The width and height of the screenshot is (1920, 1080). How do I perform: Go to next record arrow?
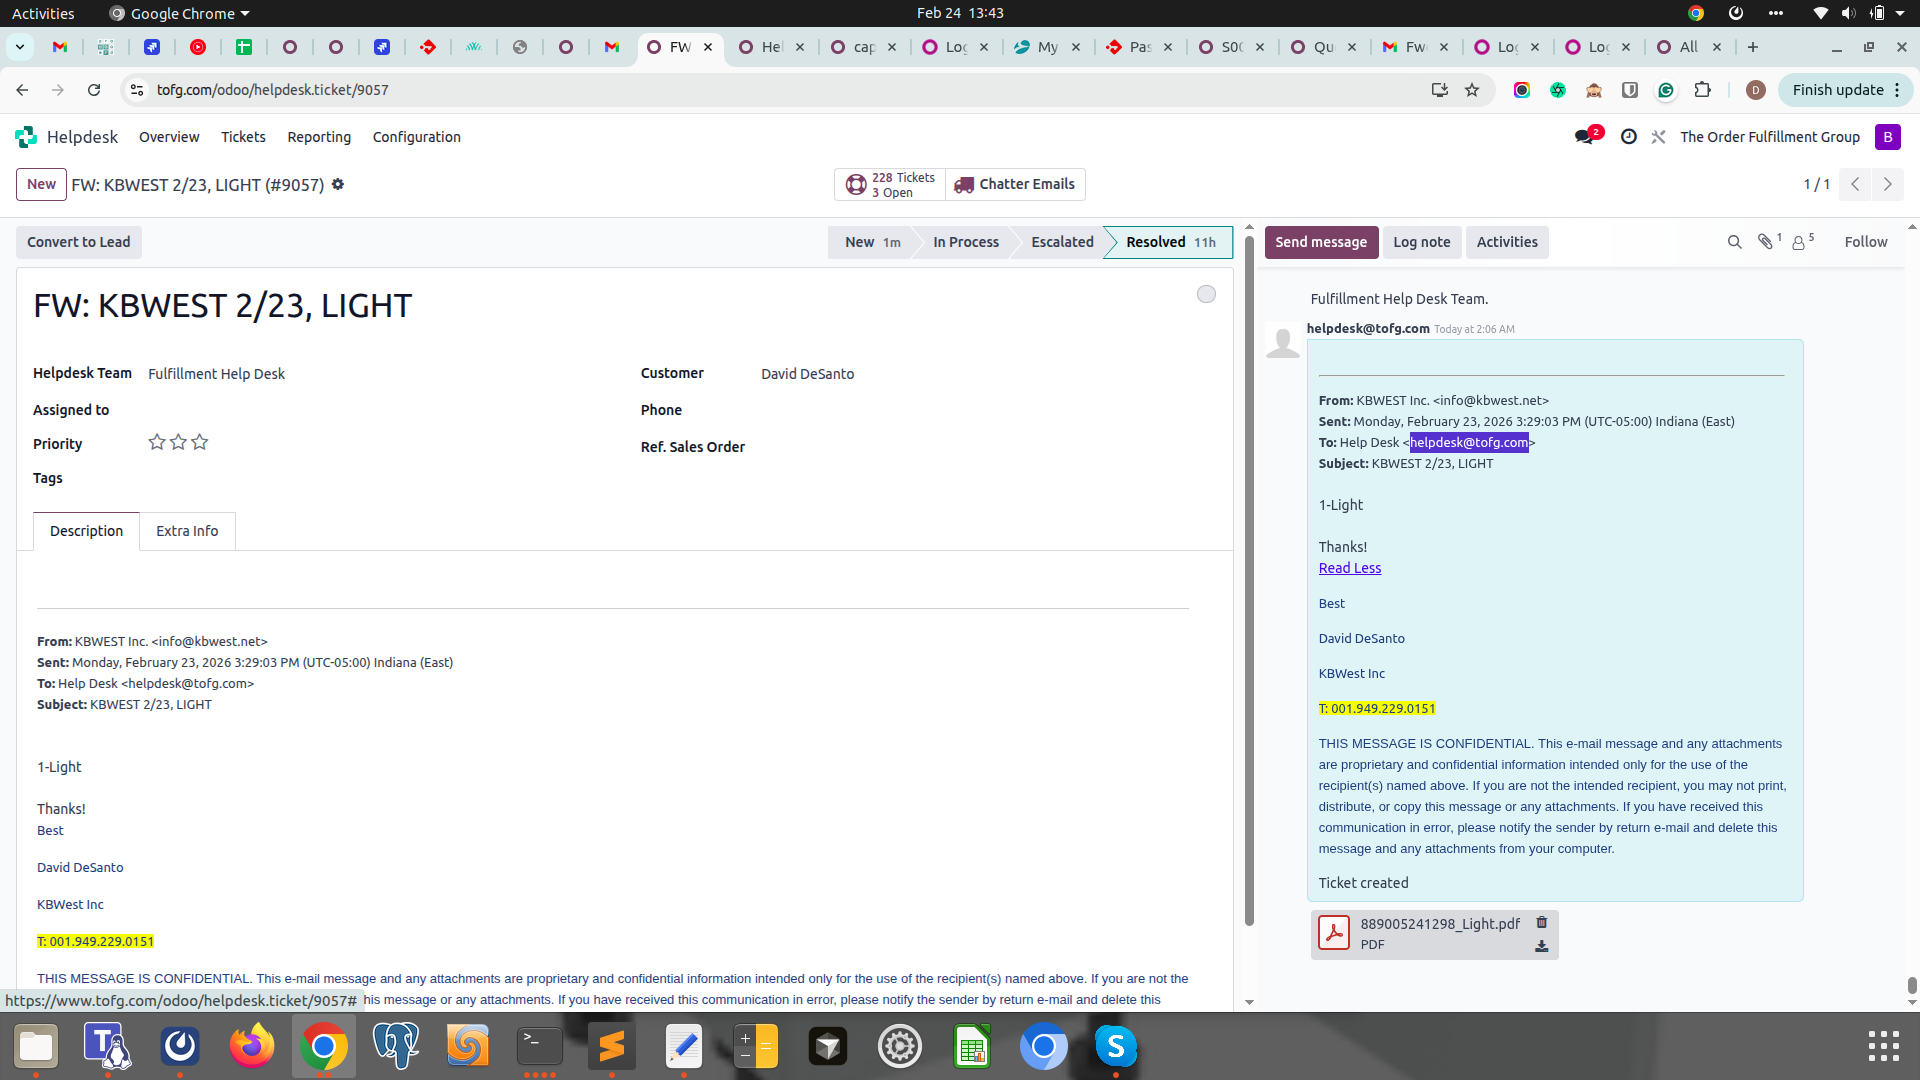point(1888,184)
